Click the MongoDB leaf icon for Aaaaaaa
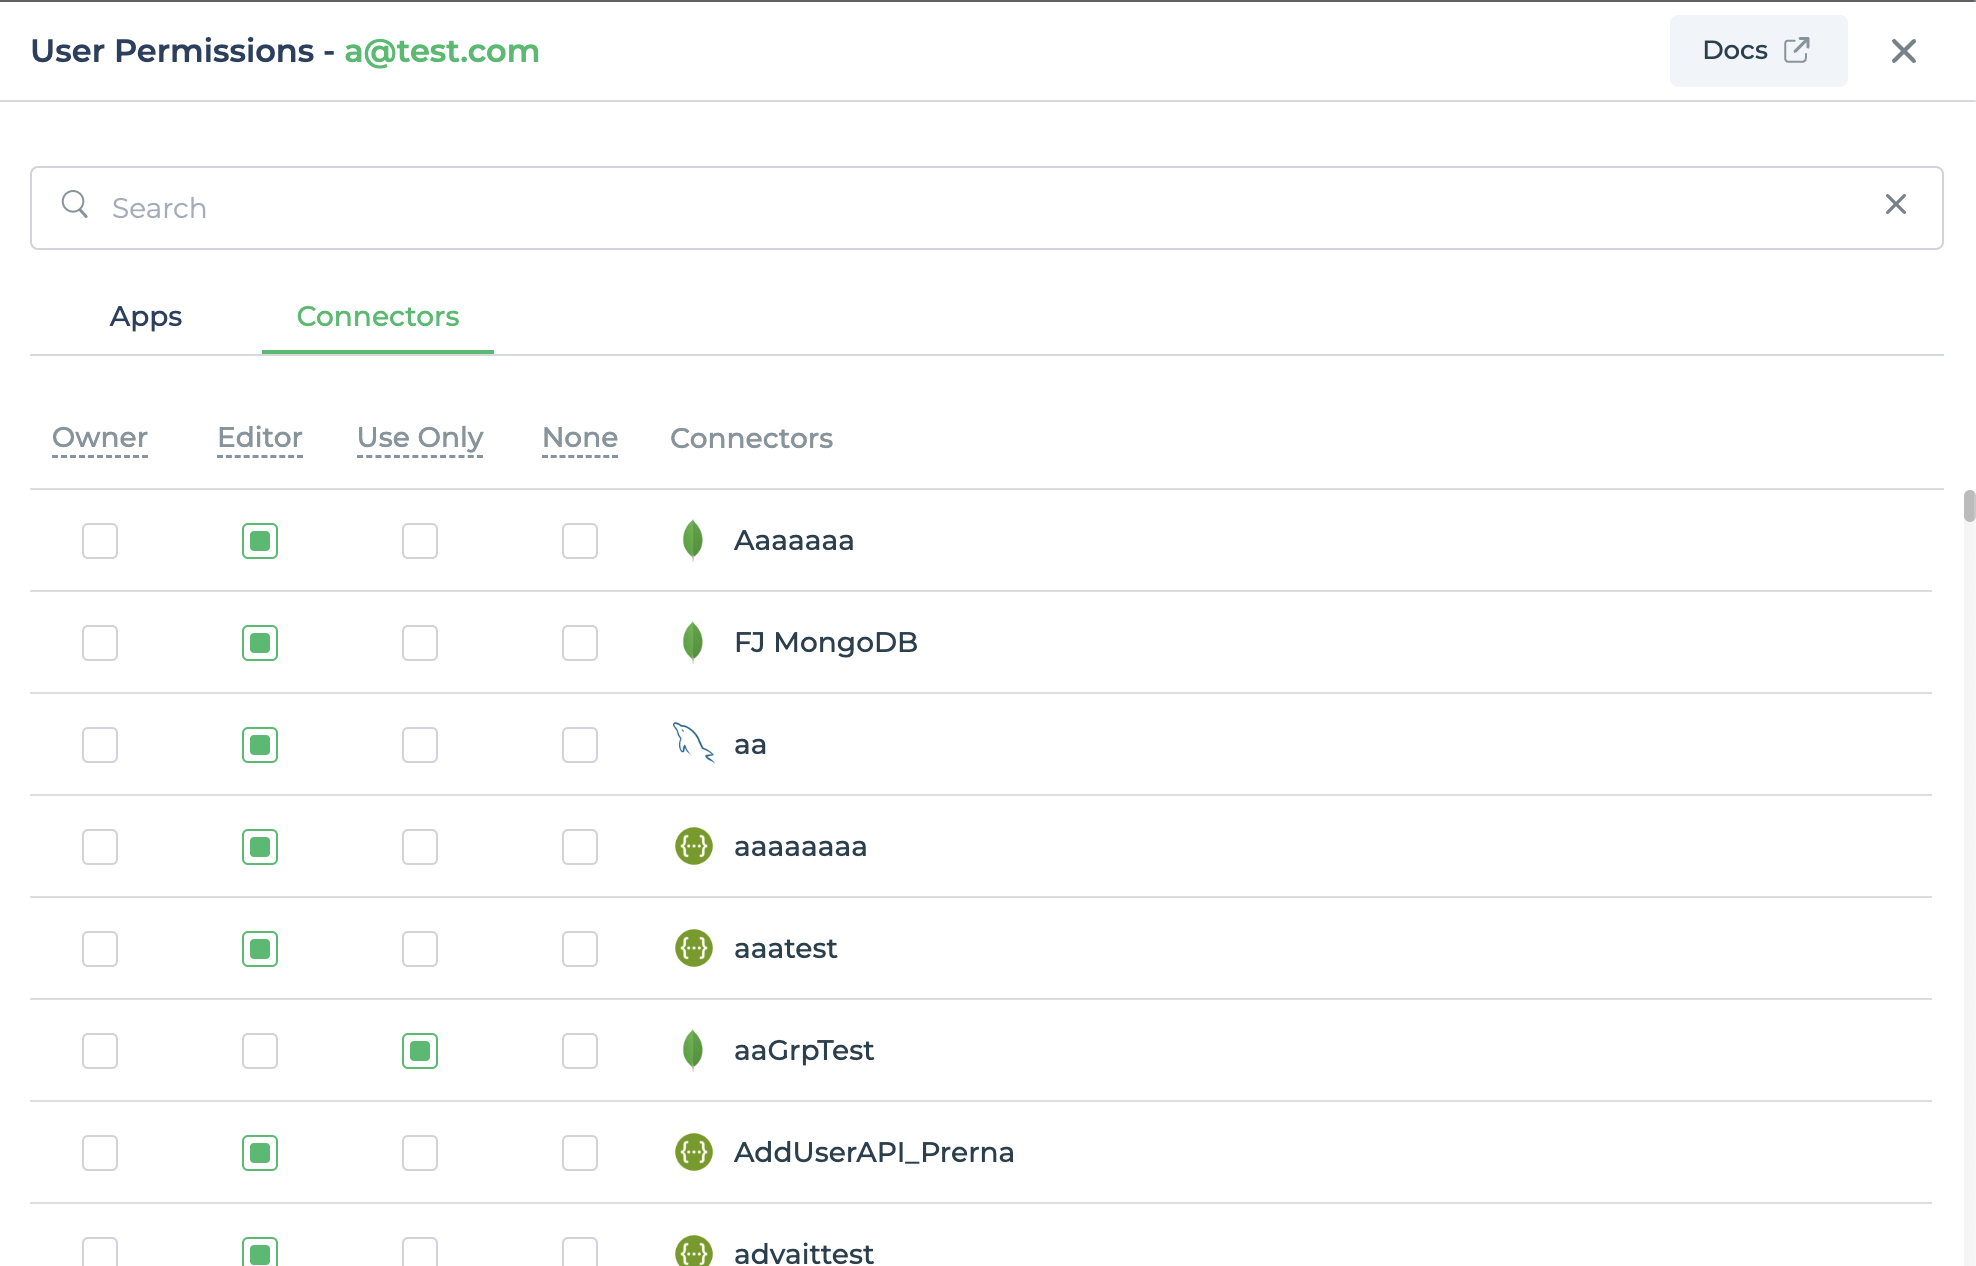The height and width of the screenshot is (1266, 1976). pyautogui.click(x=693, y=539)
